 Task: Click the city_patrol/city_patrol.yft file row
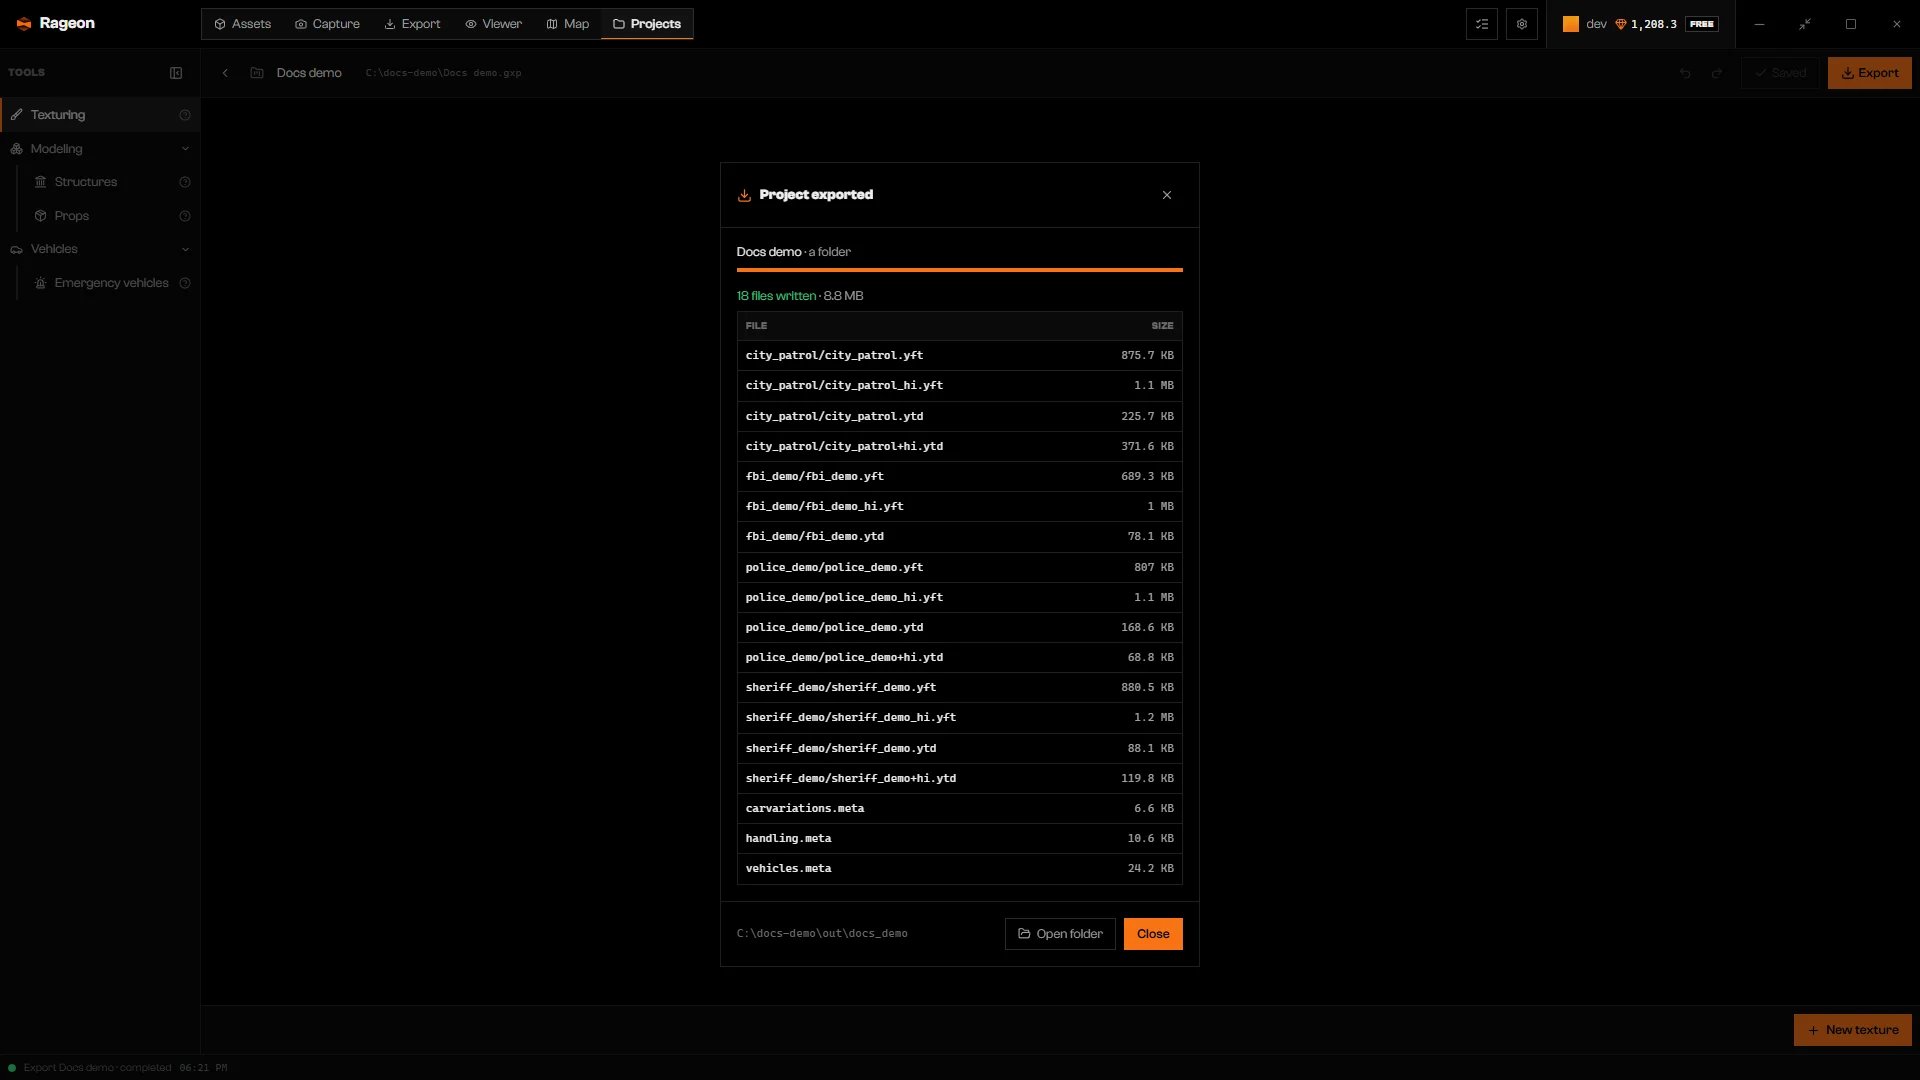click(960, 356)
